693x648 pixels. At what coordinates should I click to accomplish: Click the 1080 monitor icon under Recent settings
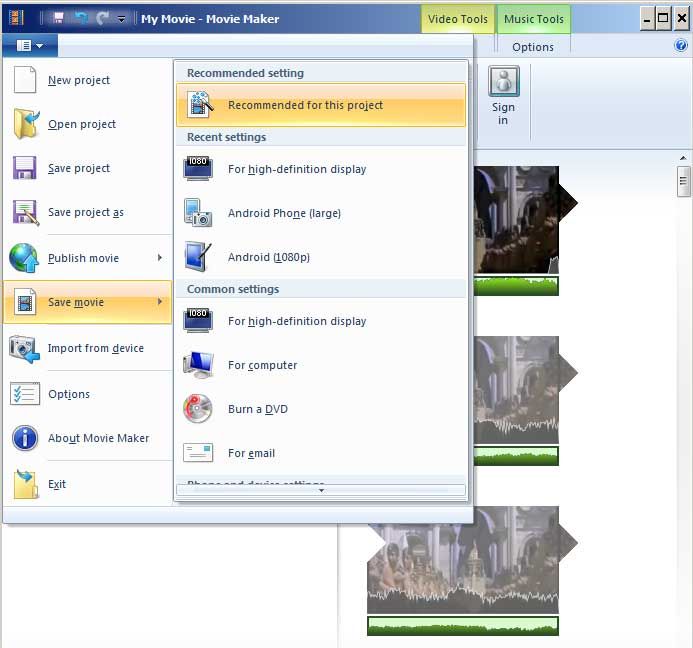pyautogui.click(x=198, y=168)
